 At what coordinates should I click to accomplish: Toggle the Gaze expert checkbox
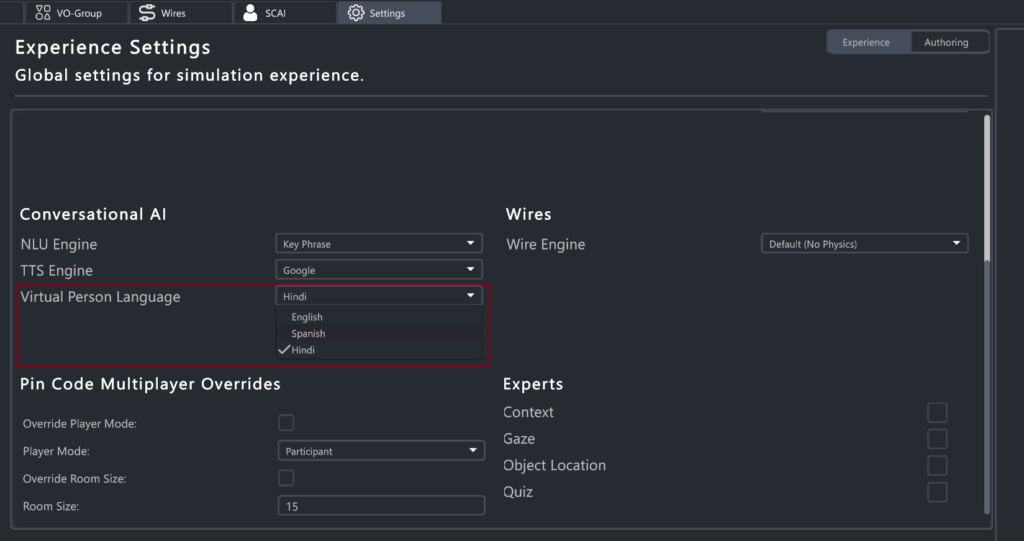pyautogui.click(x=937, y=439)
